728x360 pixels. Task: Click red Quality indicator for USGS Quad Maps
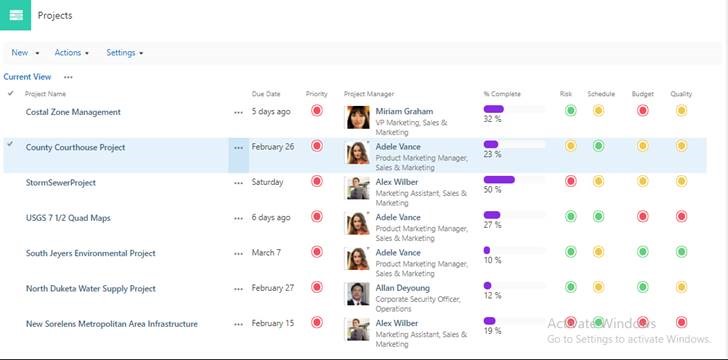pyautogui.click(x=682, y=216)
